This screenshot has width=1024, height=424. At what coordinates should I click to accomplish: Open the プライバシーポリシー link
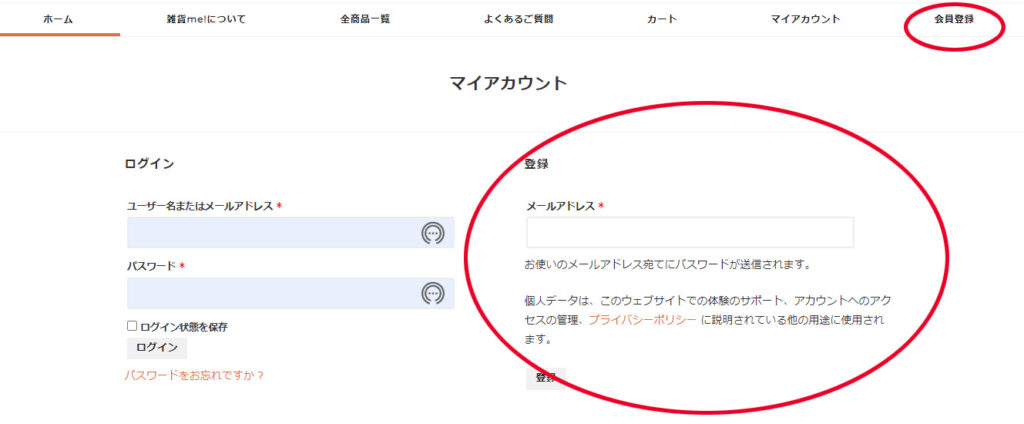point(642,320)
